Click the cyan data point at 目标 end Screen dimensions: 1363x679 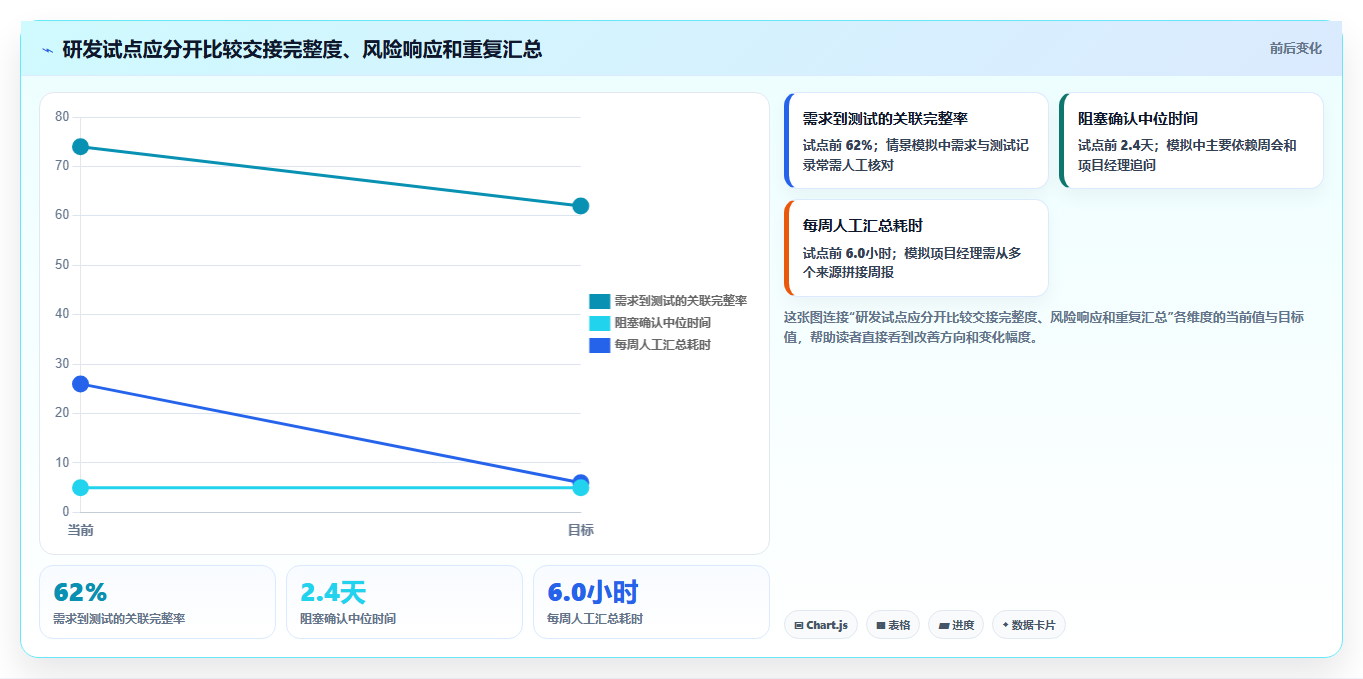581,488
